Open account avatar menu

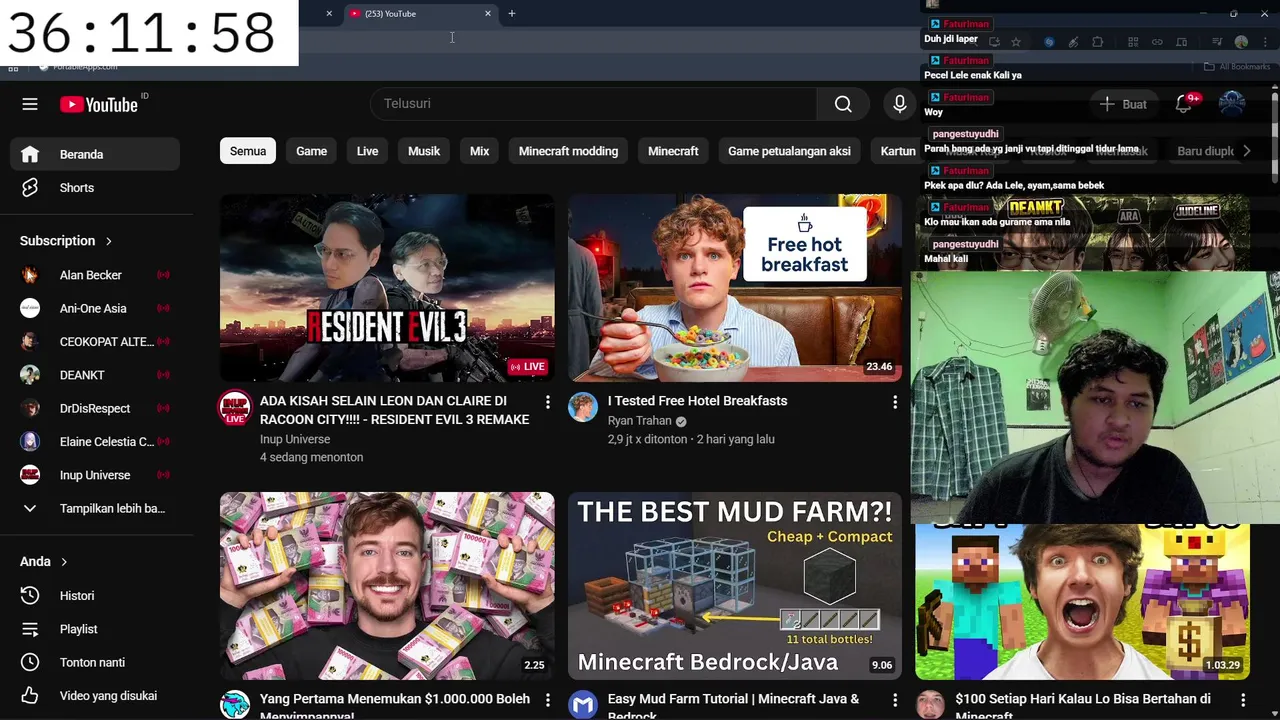pyautogui.click(x=1232, y=104)
